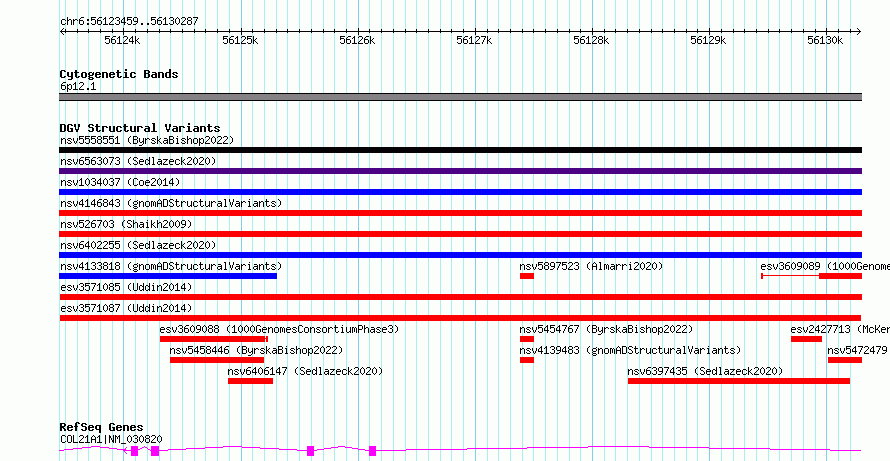This screenshot has height=461, width=890.
Task: Click the short blue nsv4133818 bar
Action: [x=168, y=276]
